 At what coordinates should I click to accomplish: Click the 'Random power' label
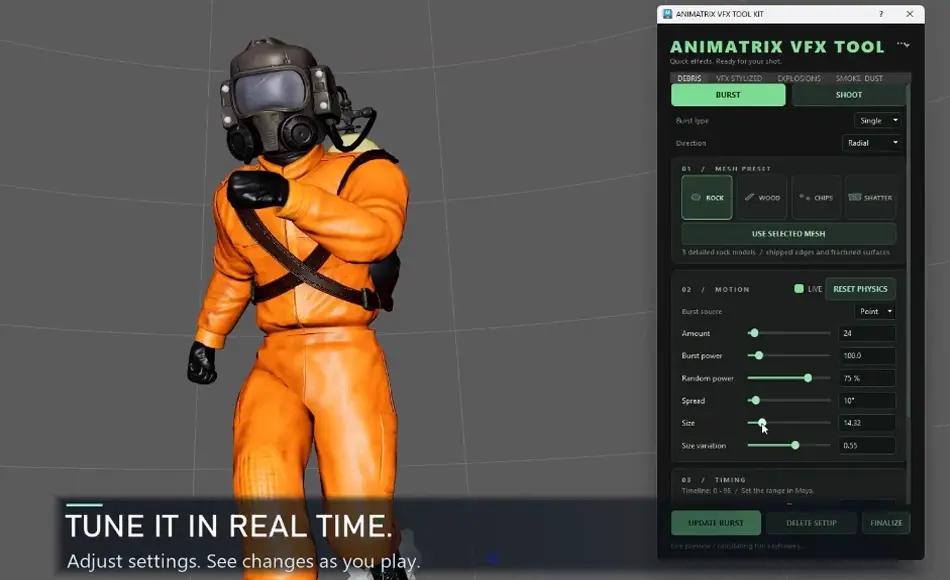point(707,378)
